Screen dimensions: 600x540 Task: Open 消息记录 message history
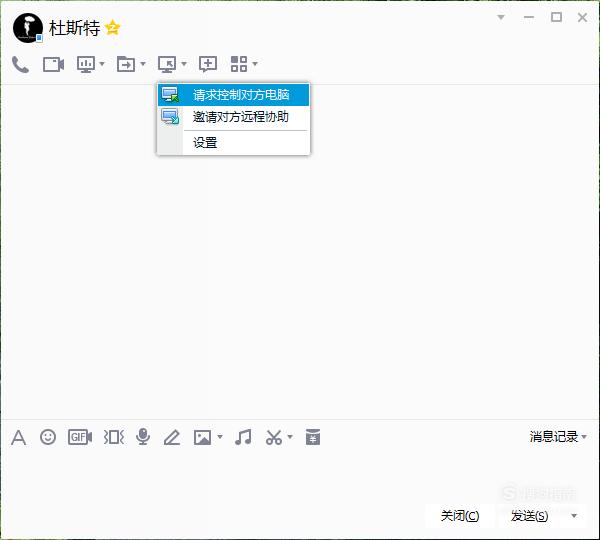point(553,437)
